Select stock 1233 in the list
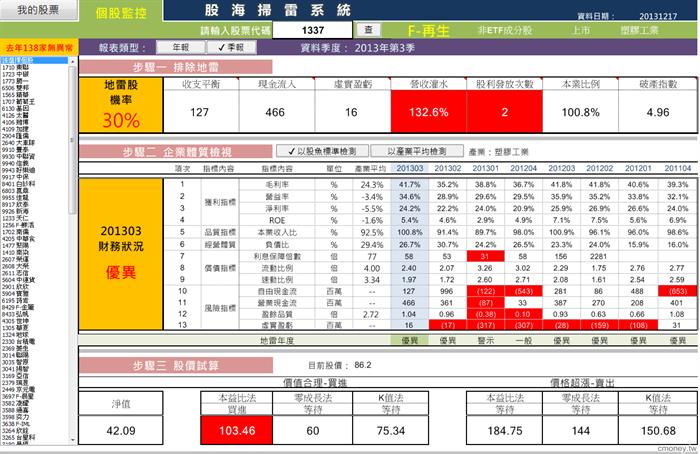This screenshot has width=700, height=454. [x=34, y=218]
